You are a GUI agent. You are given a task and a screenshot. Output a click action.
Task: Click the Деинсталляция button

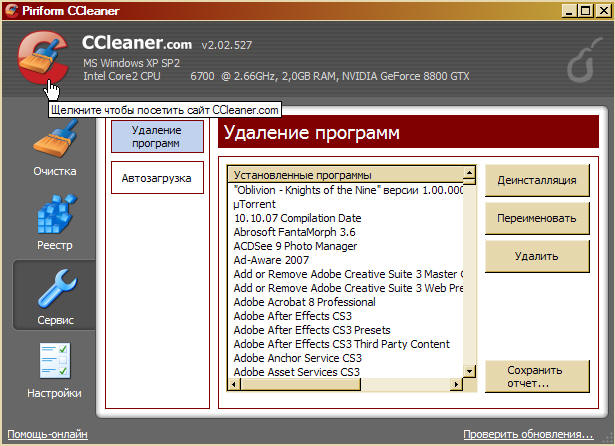point(537,180)
